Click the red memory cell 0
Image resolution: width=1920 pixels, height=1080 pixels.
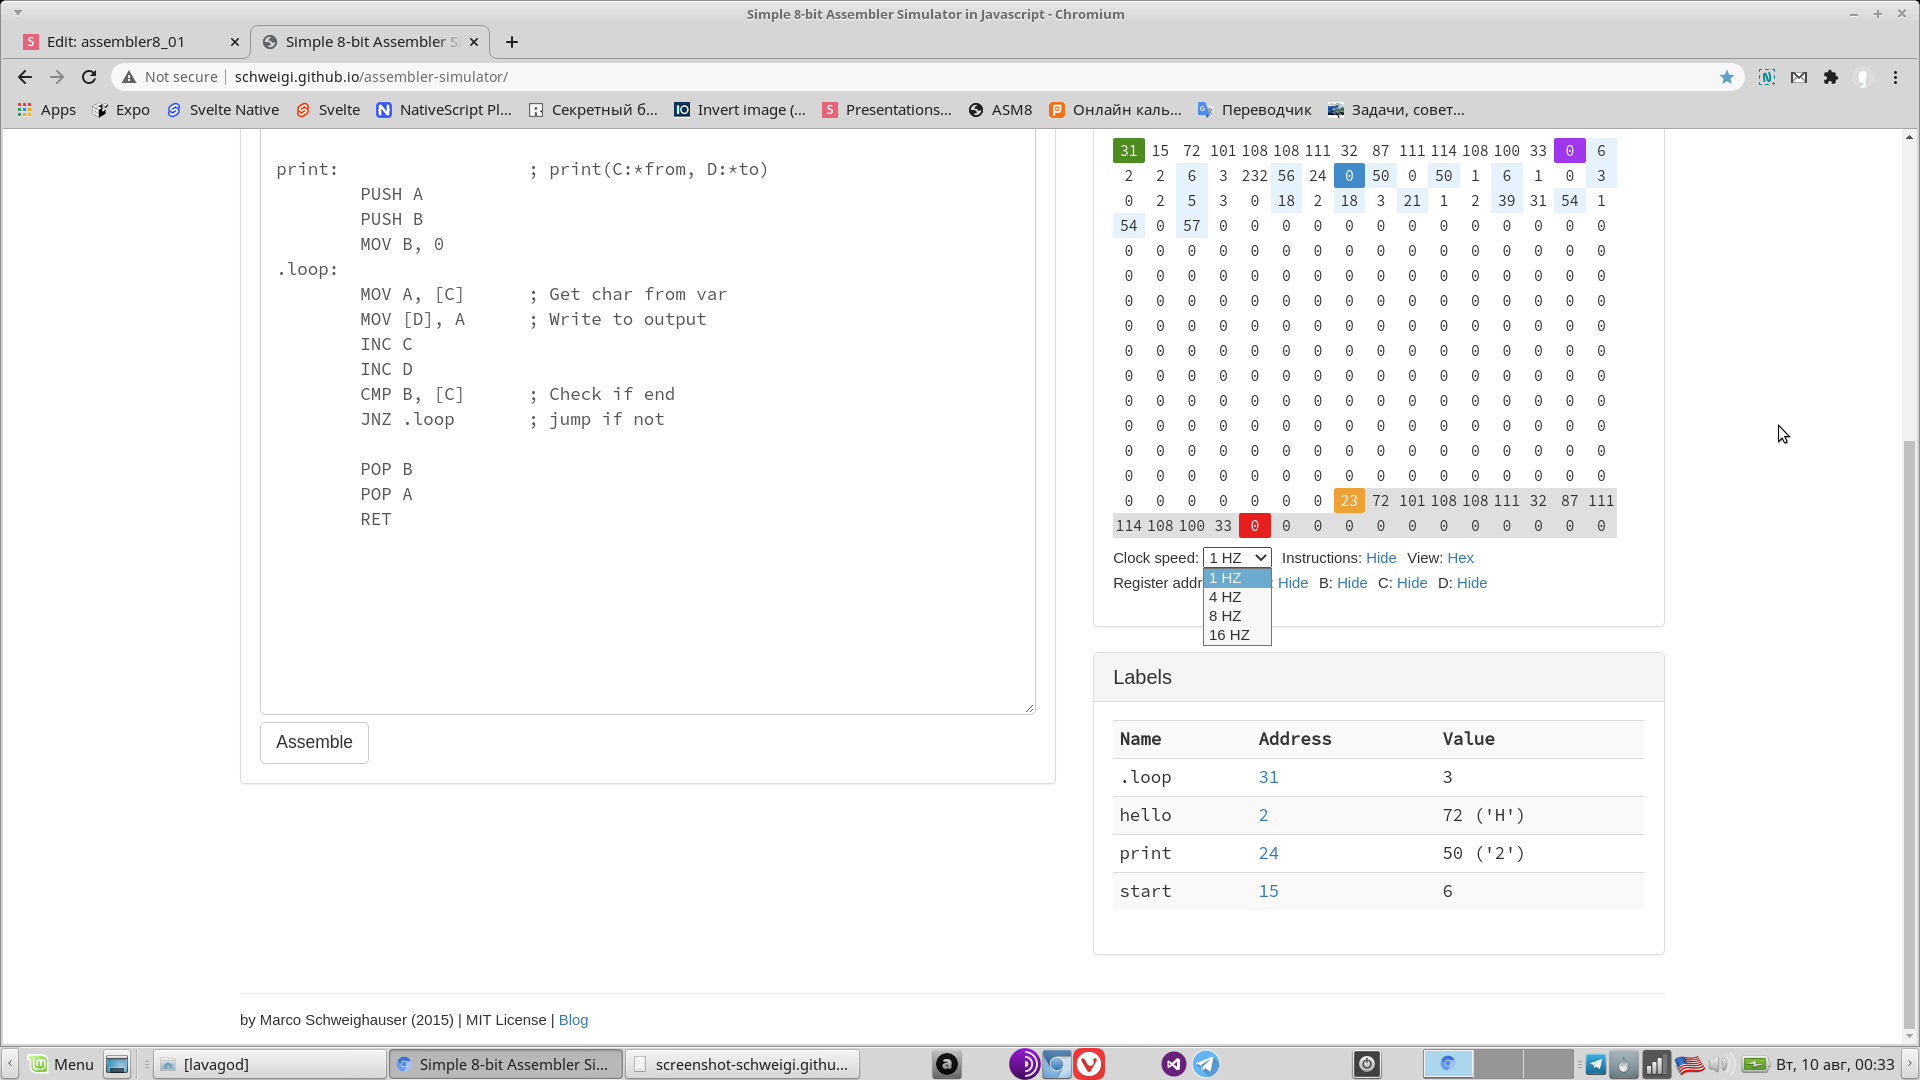tap(1254, 526)
